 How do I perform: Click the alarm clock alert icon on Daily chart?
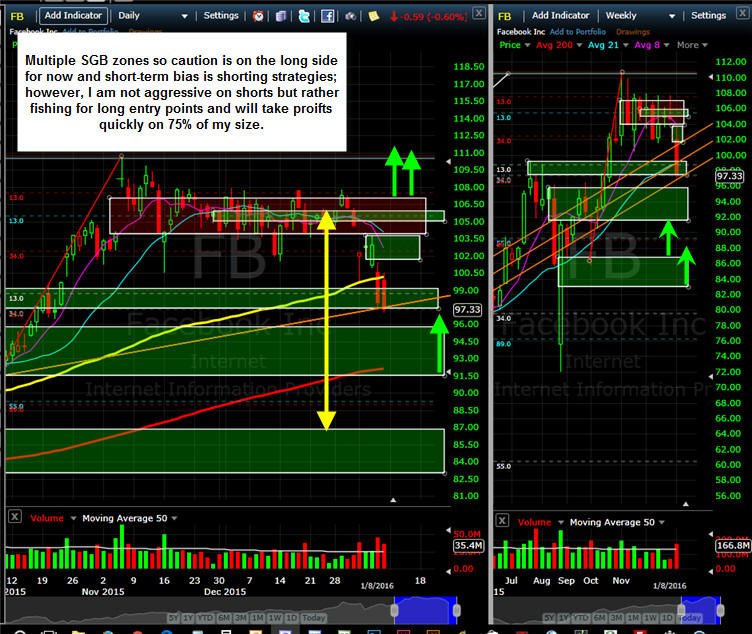(258, 16)
